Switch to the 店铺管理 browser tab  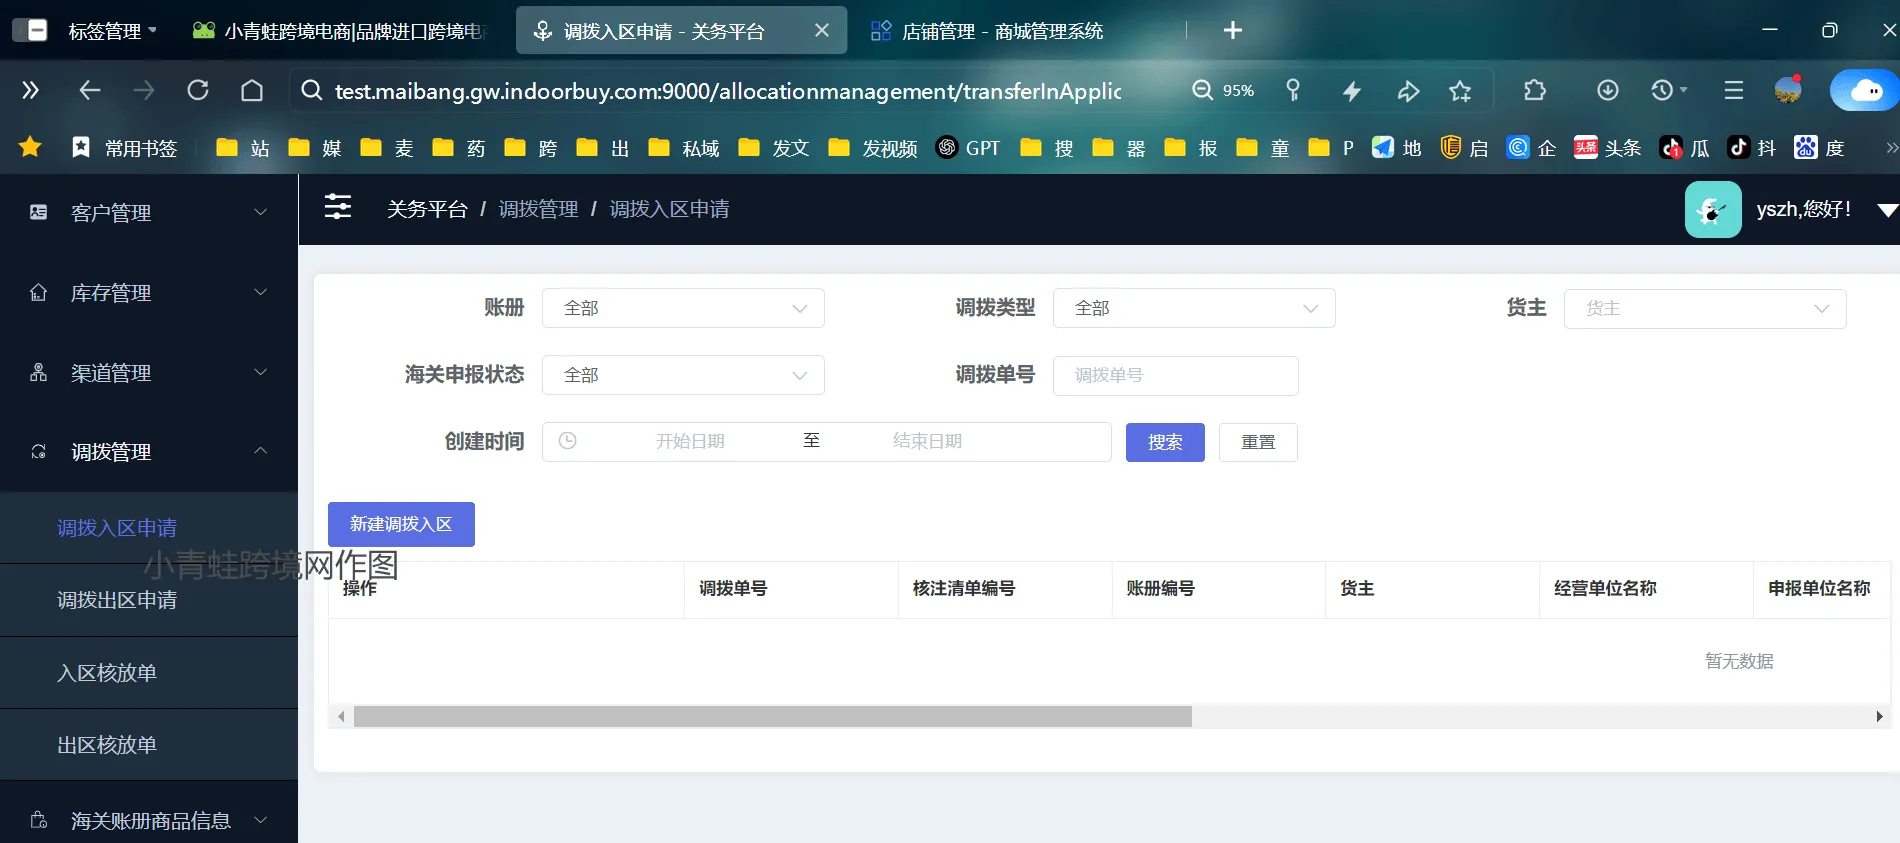(x=1000, y=31)
